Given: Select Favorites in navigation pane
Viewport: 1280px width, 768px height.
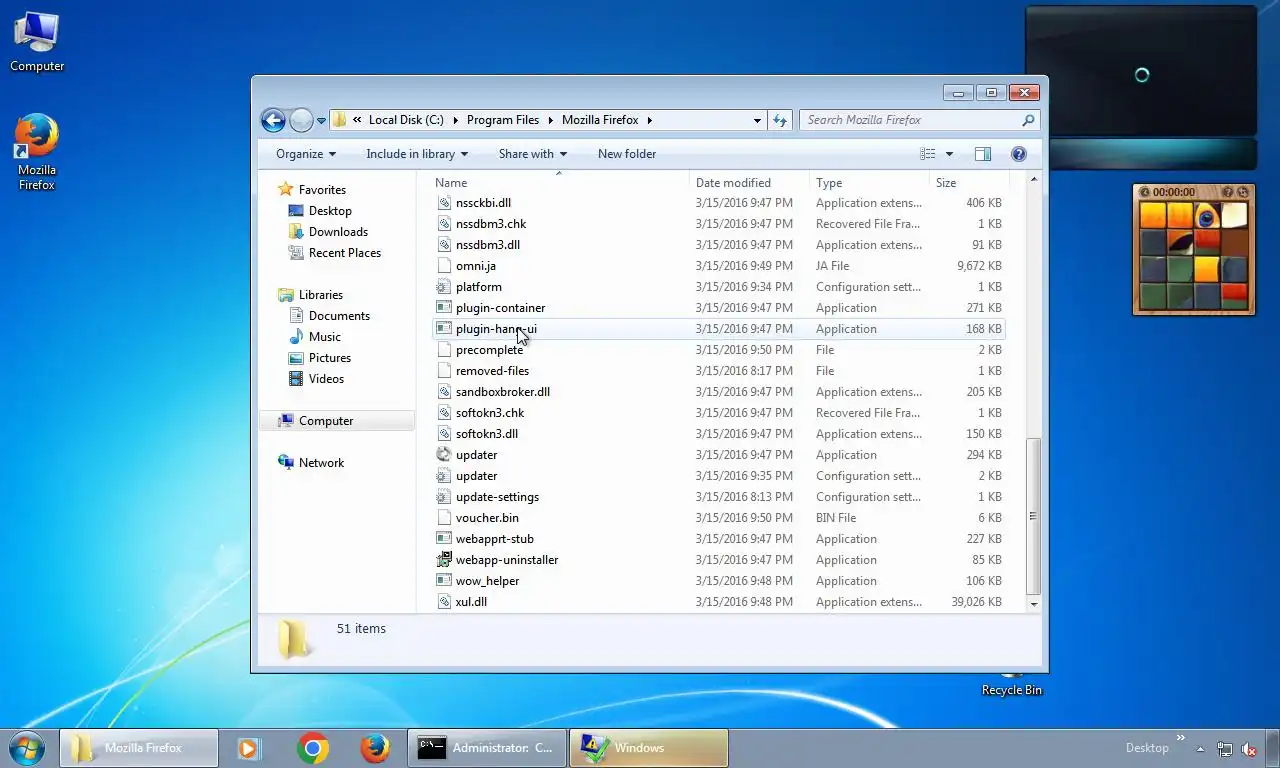Looking at the screenshot, I should (322, 190).
